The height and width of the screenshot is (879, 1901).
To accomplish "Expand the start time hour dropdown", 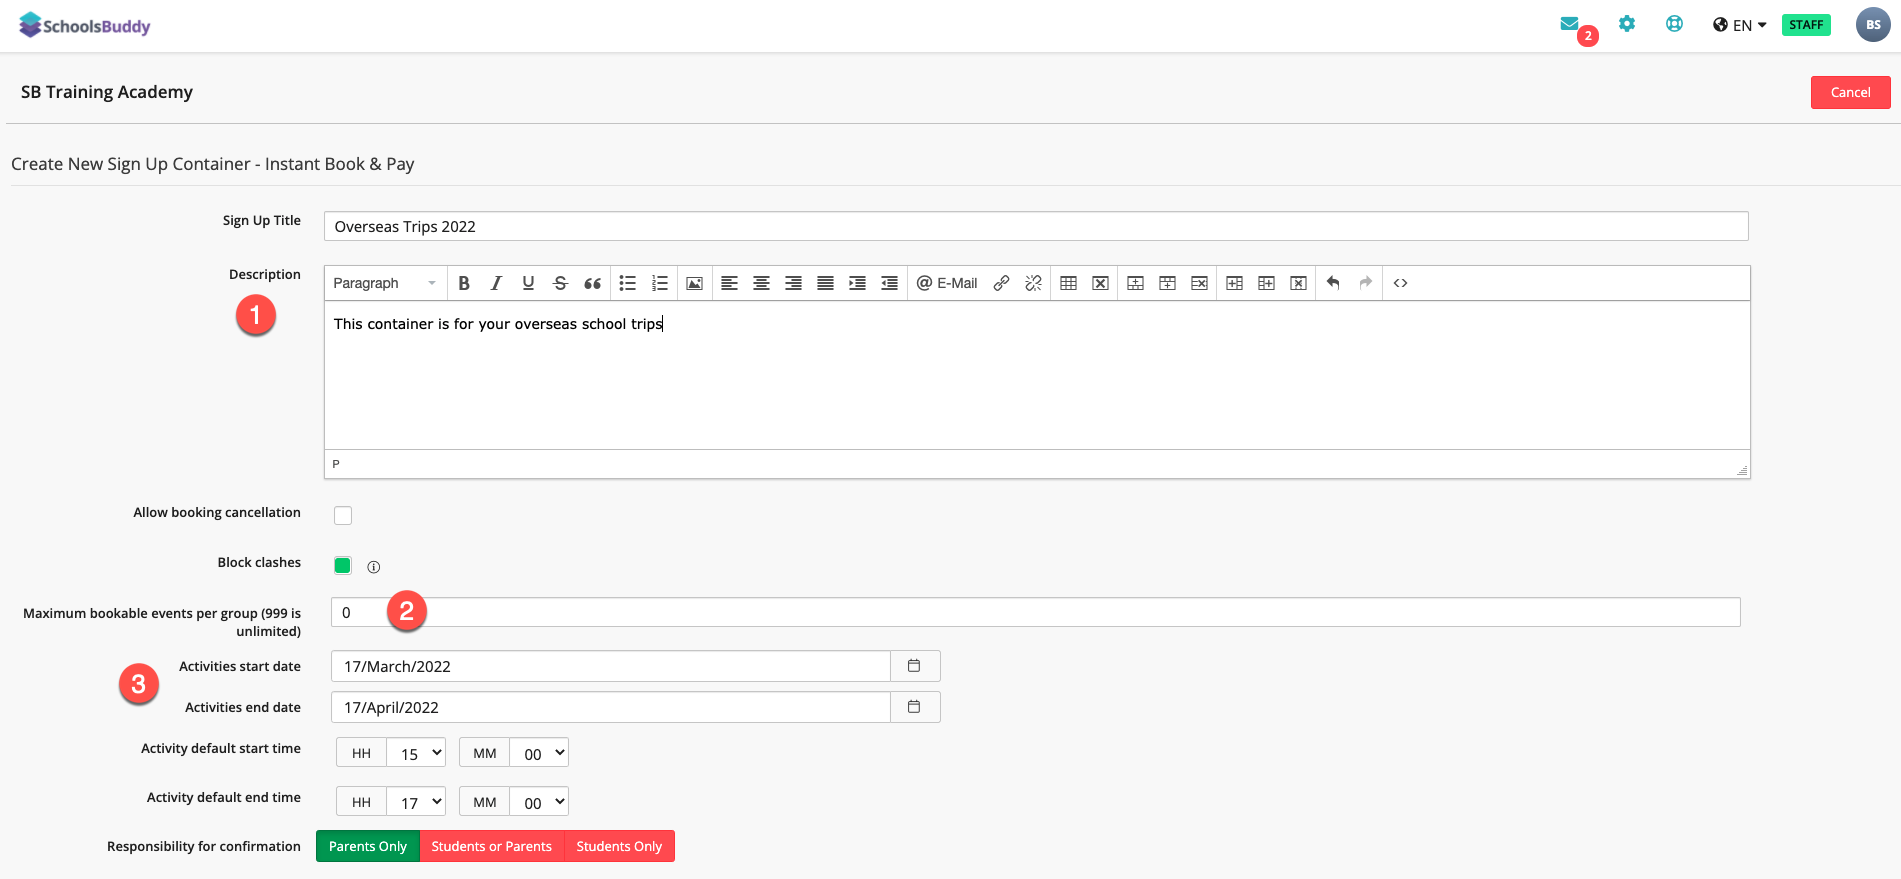I will click(x=416, y=753).
